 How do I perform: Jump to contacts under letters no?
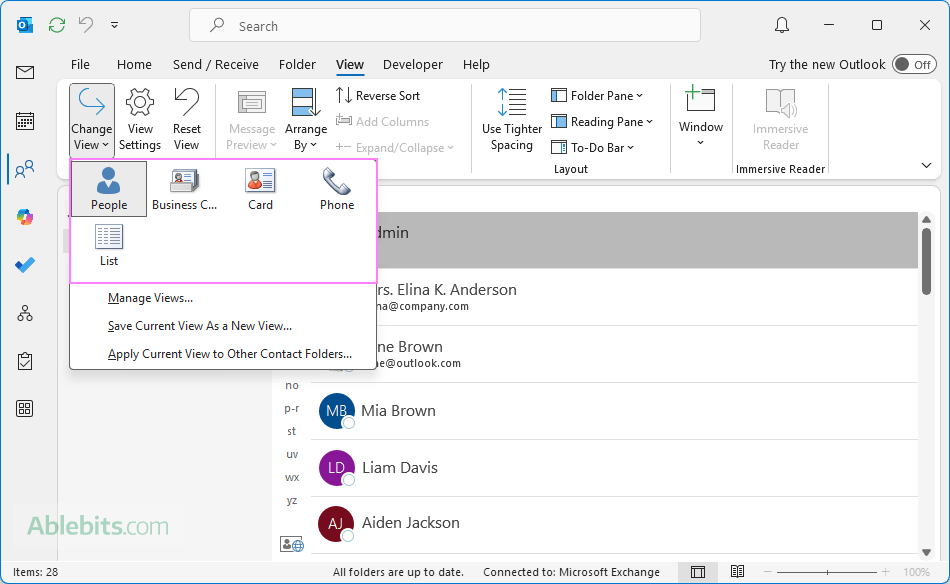point(292,385)
